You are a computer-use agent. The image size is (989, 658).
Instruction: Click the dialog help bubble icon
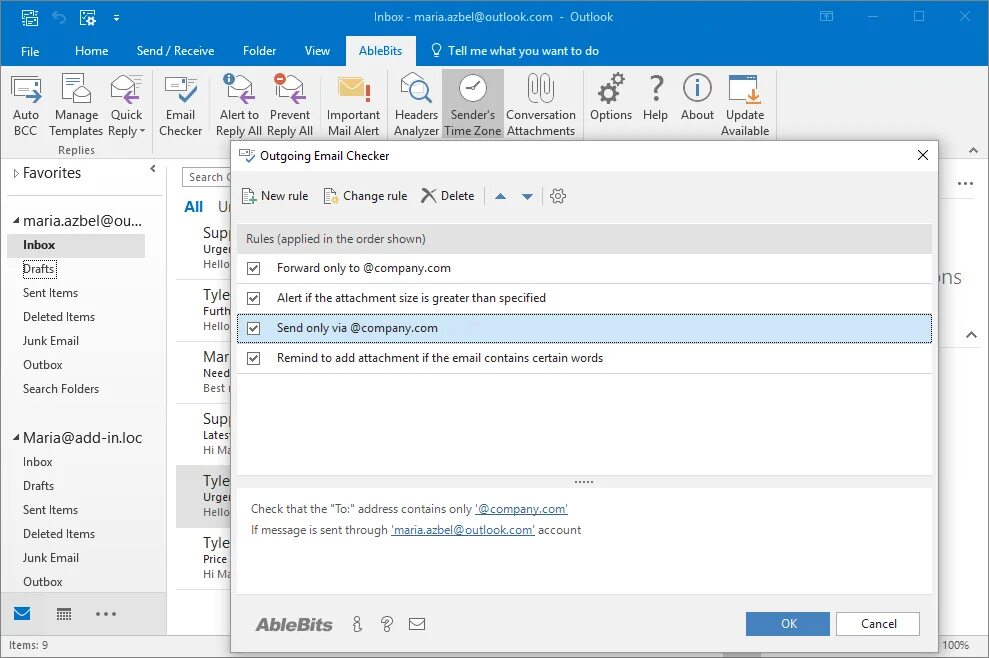(x=387, y=625)
